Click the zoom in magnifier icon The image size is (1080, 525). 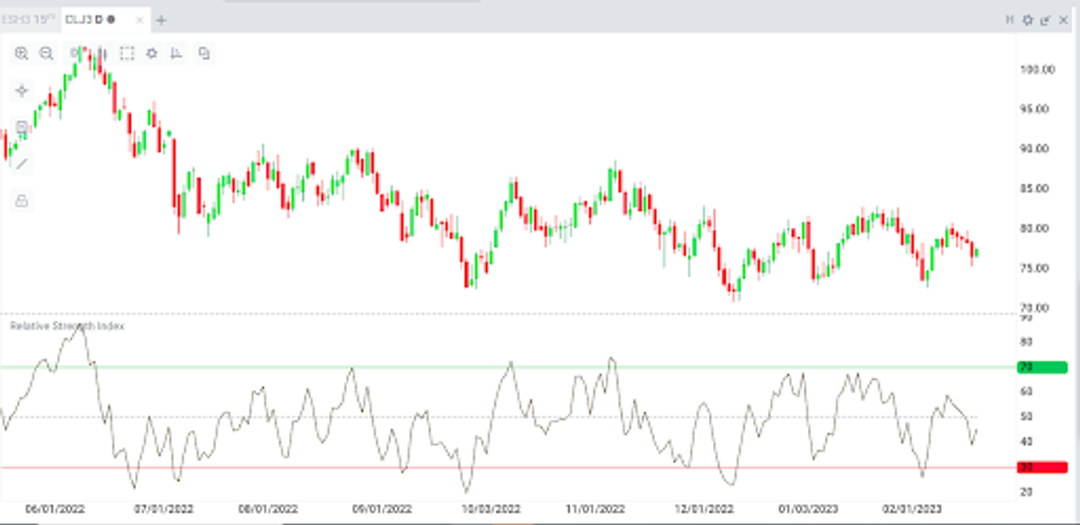21,53
